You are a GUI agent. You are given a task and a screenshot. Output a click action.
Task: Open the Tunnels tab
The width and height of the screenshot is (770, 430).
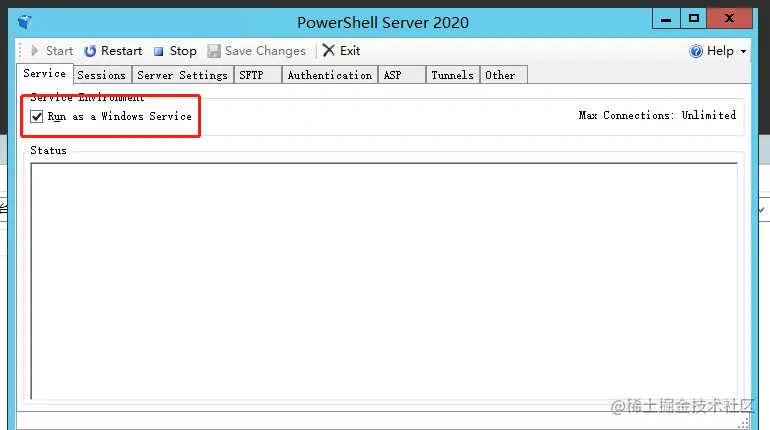click(452, 75)
